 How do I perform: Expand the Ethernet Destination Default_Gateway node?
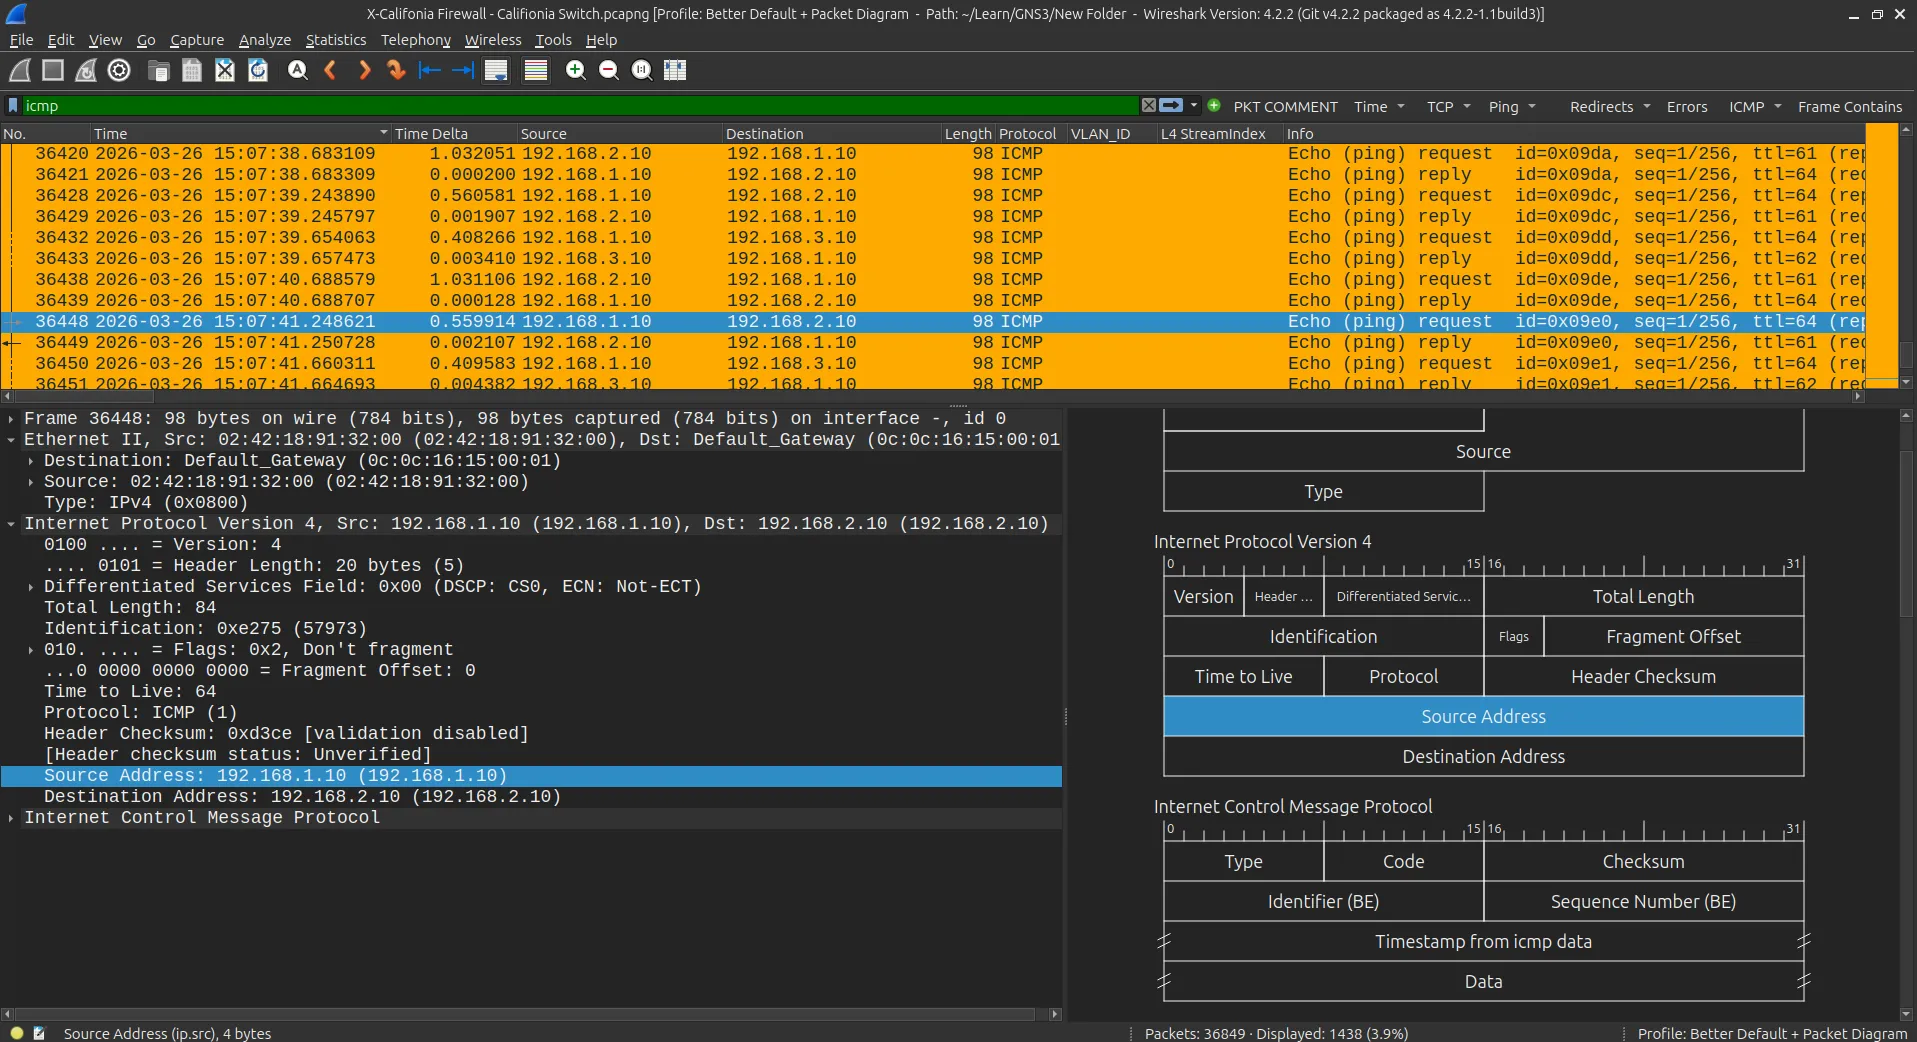(31, 461)
